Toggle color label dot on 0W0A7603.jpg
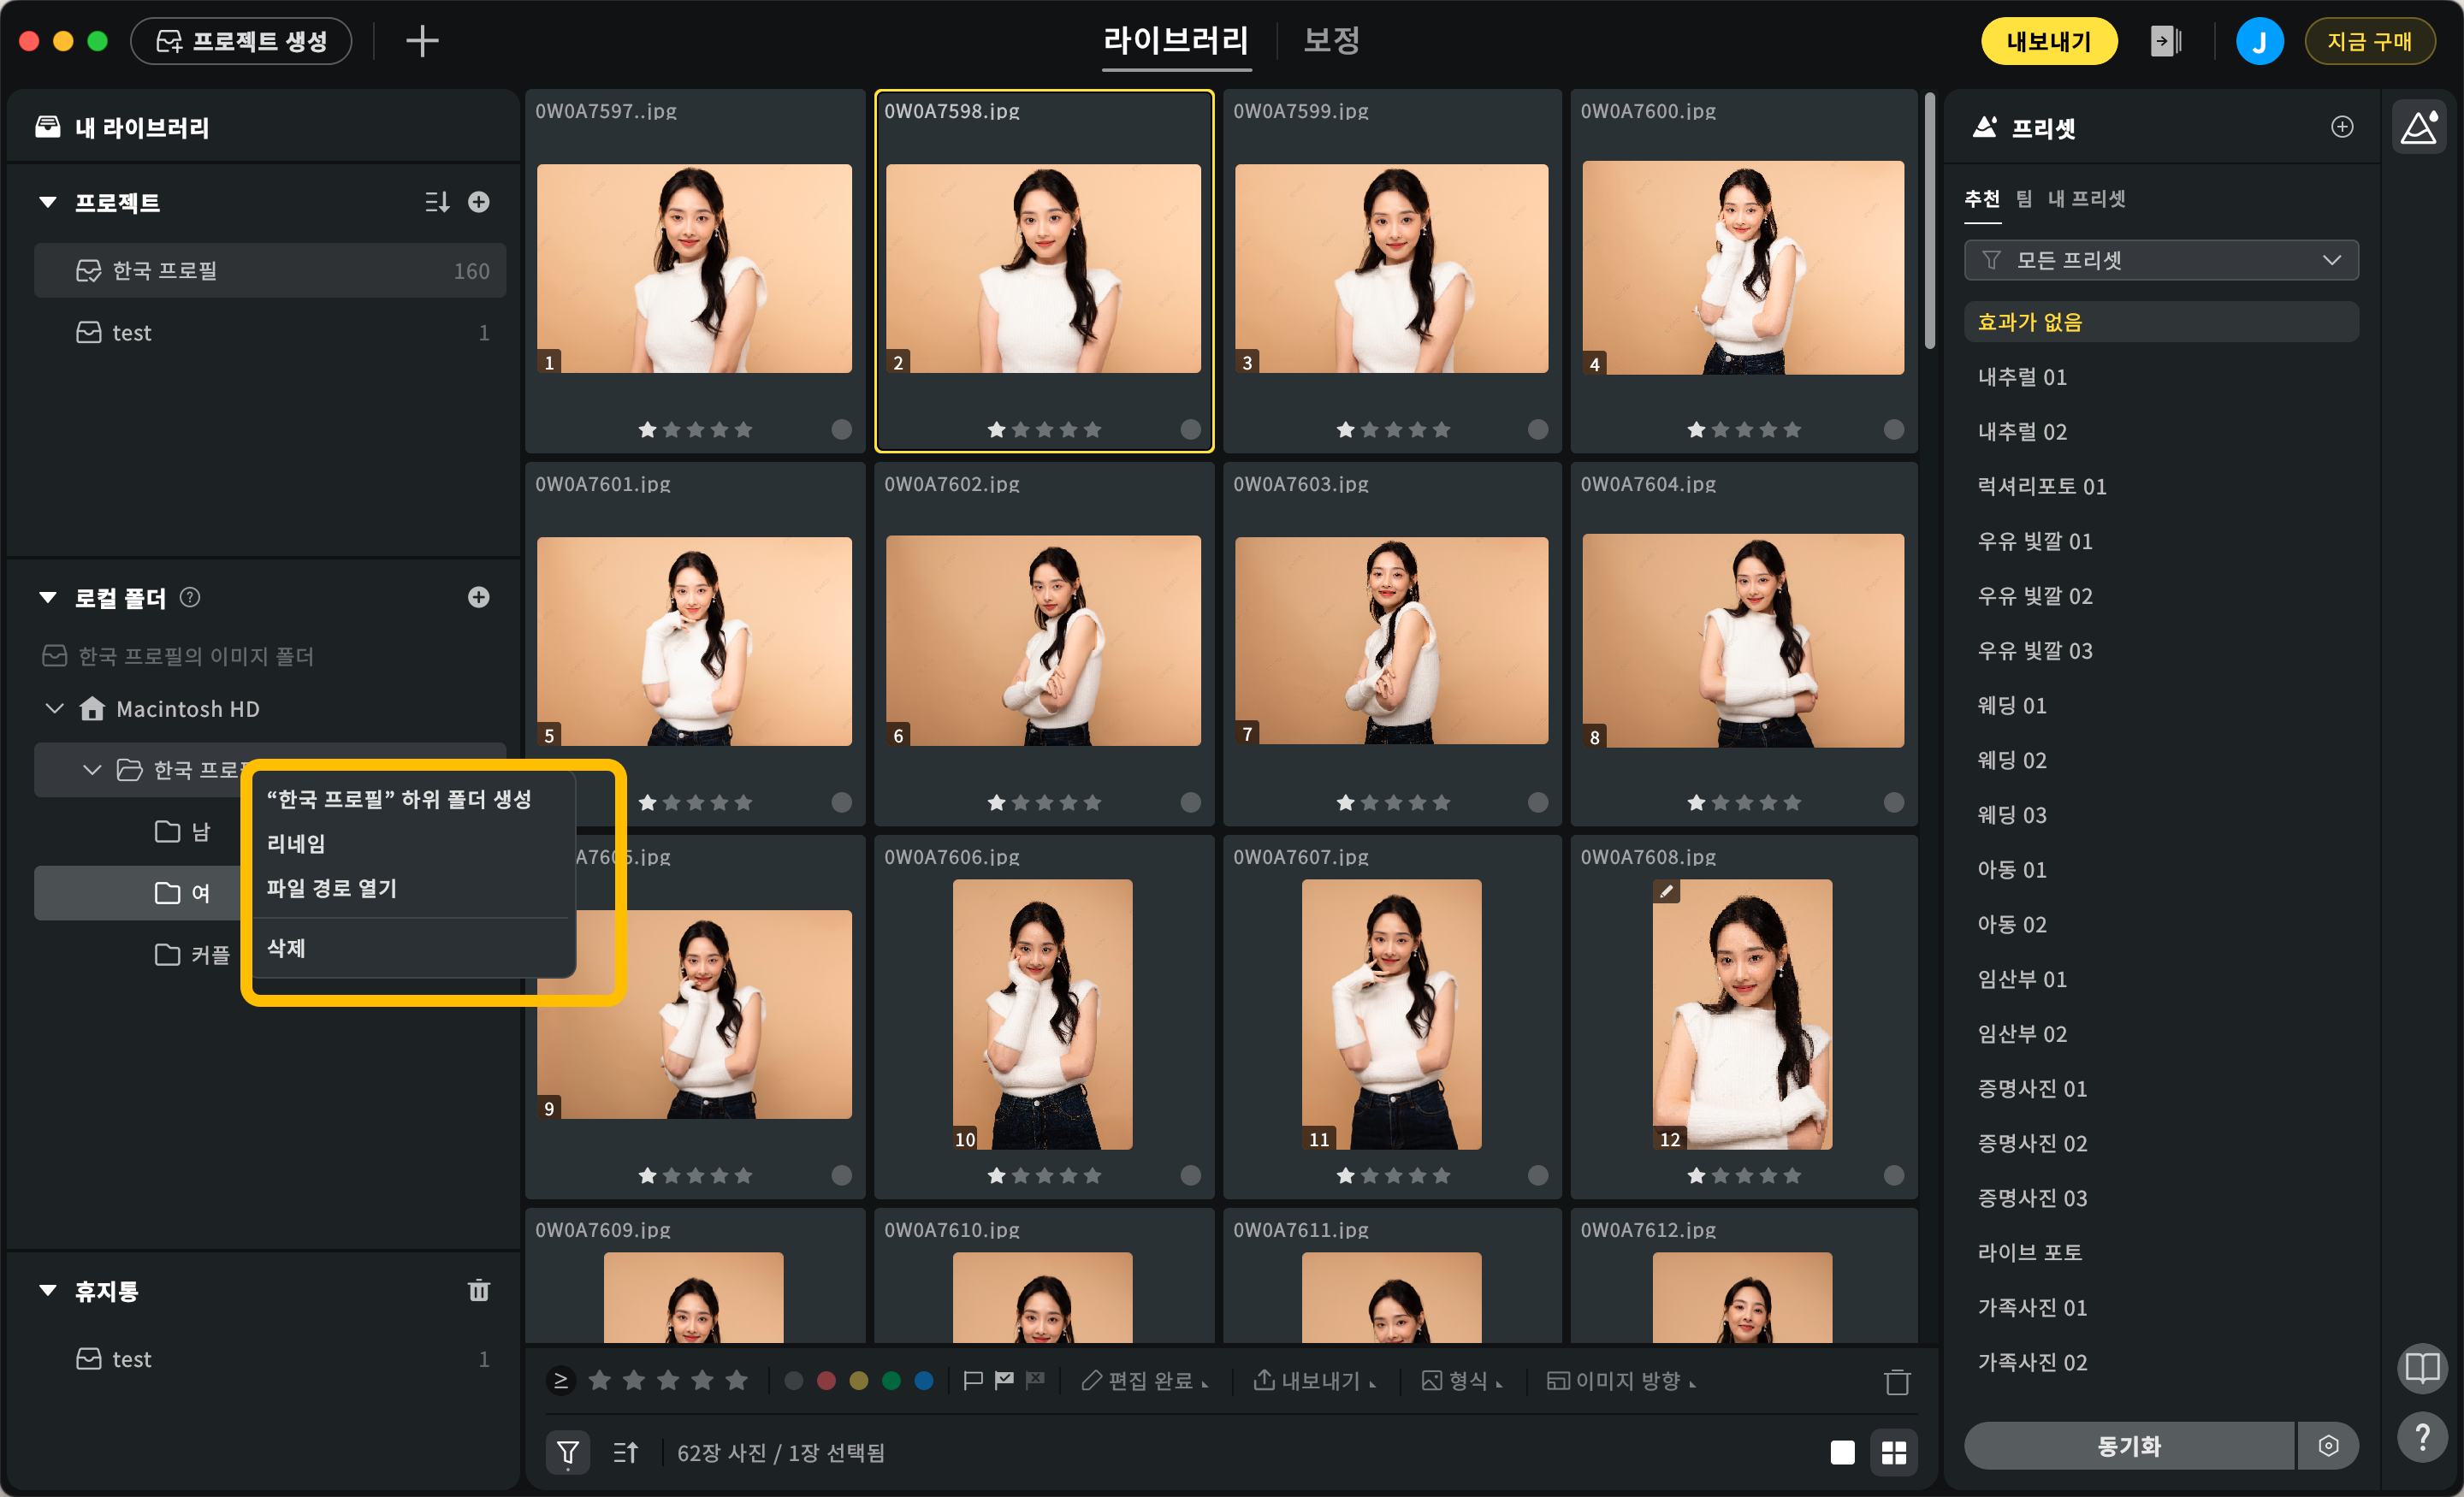The height and width of the screenshot is (1497, 2464). 1538,802
